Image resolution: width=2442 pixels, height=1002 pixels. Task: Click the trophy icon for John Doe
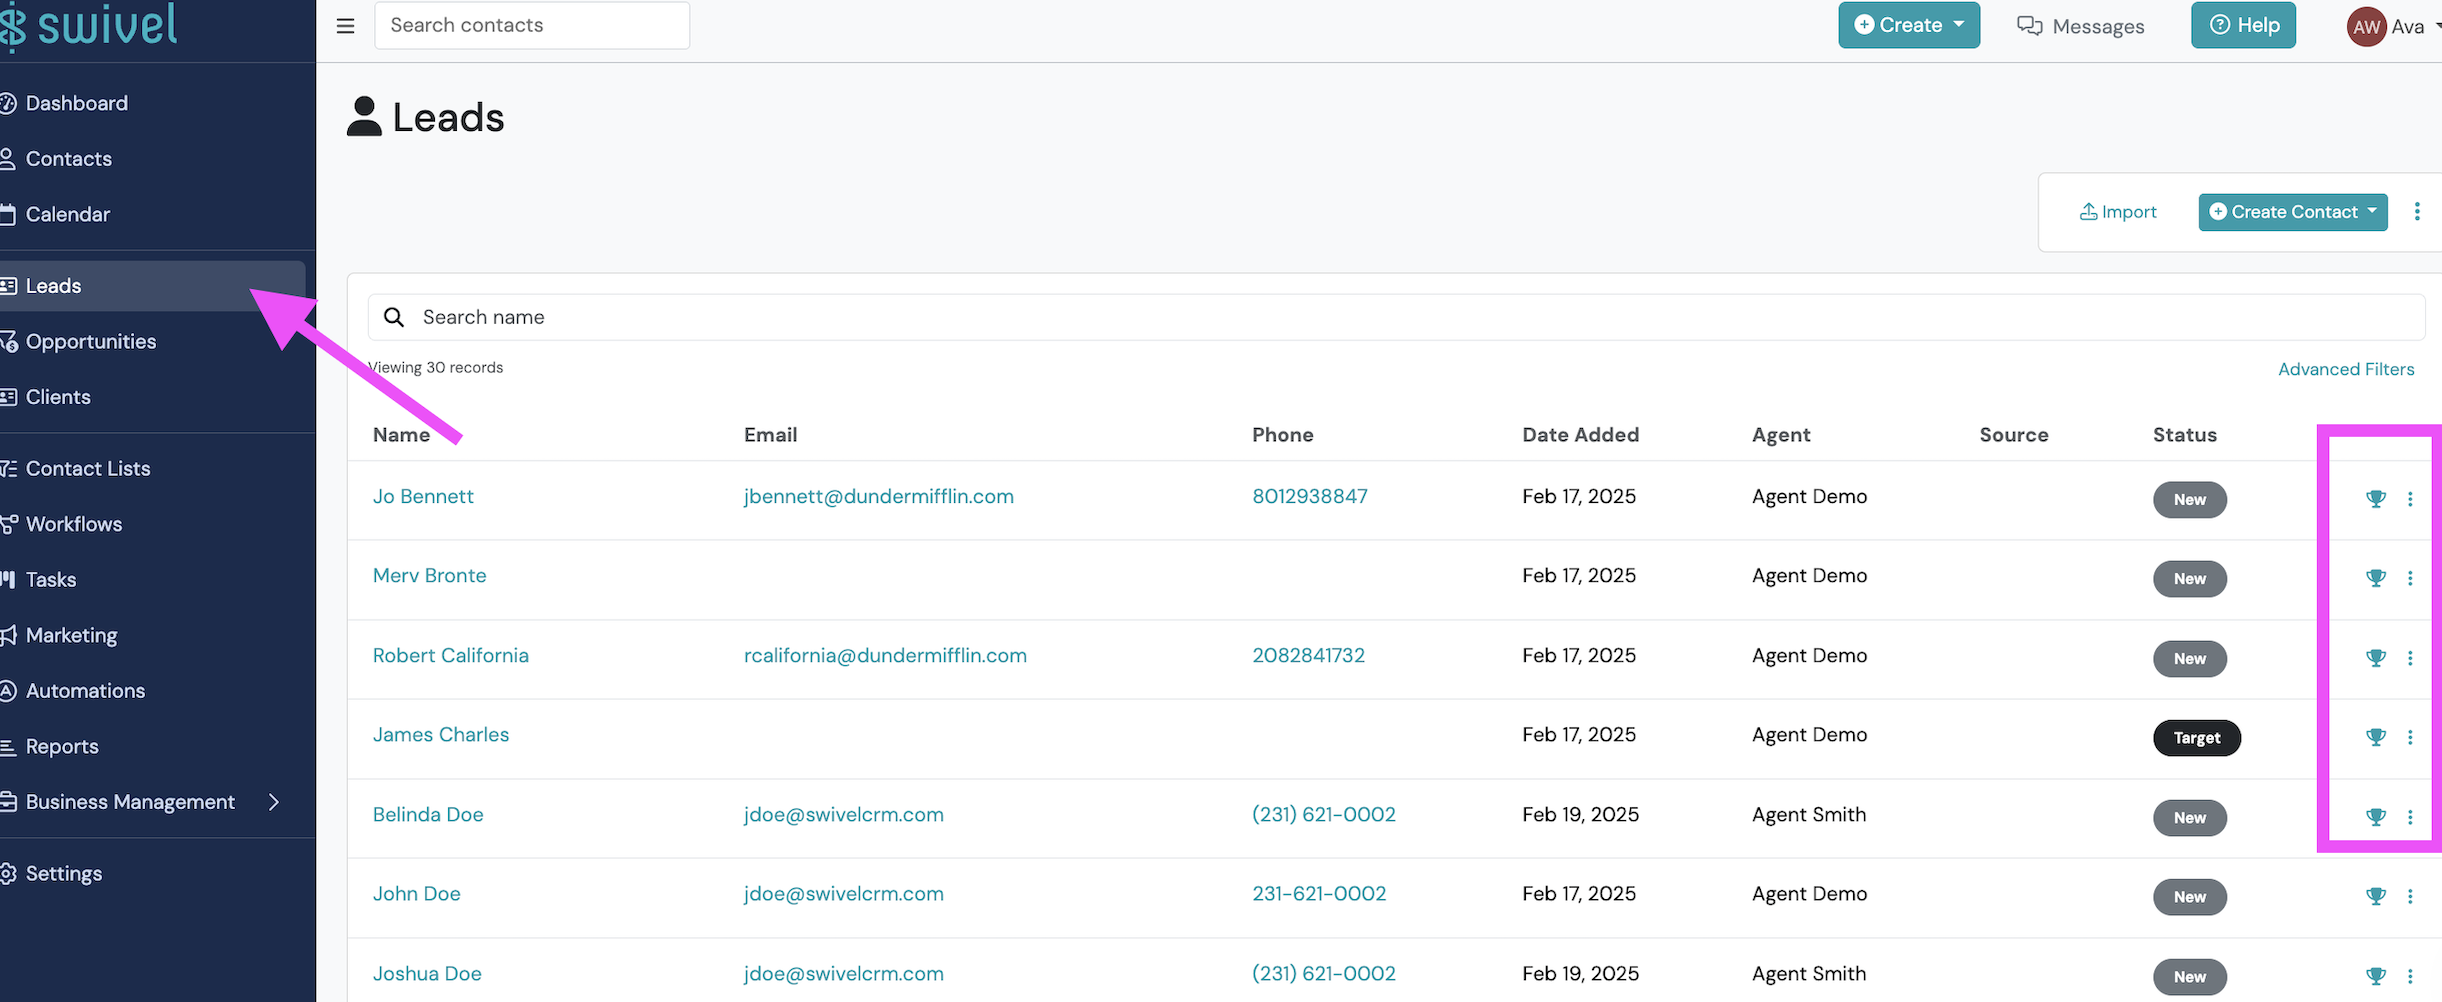(2376, 896)
